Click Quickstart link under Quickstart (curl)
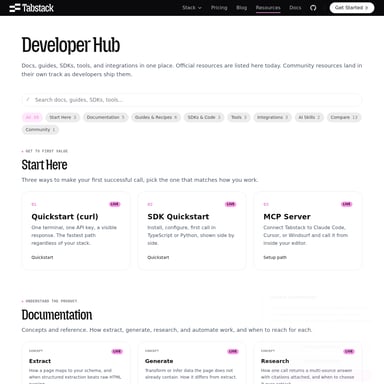This screenshot has width=384, height=384. click(x=42, y=257)
